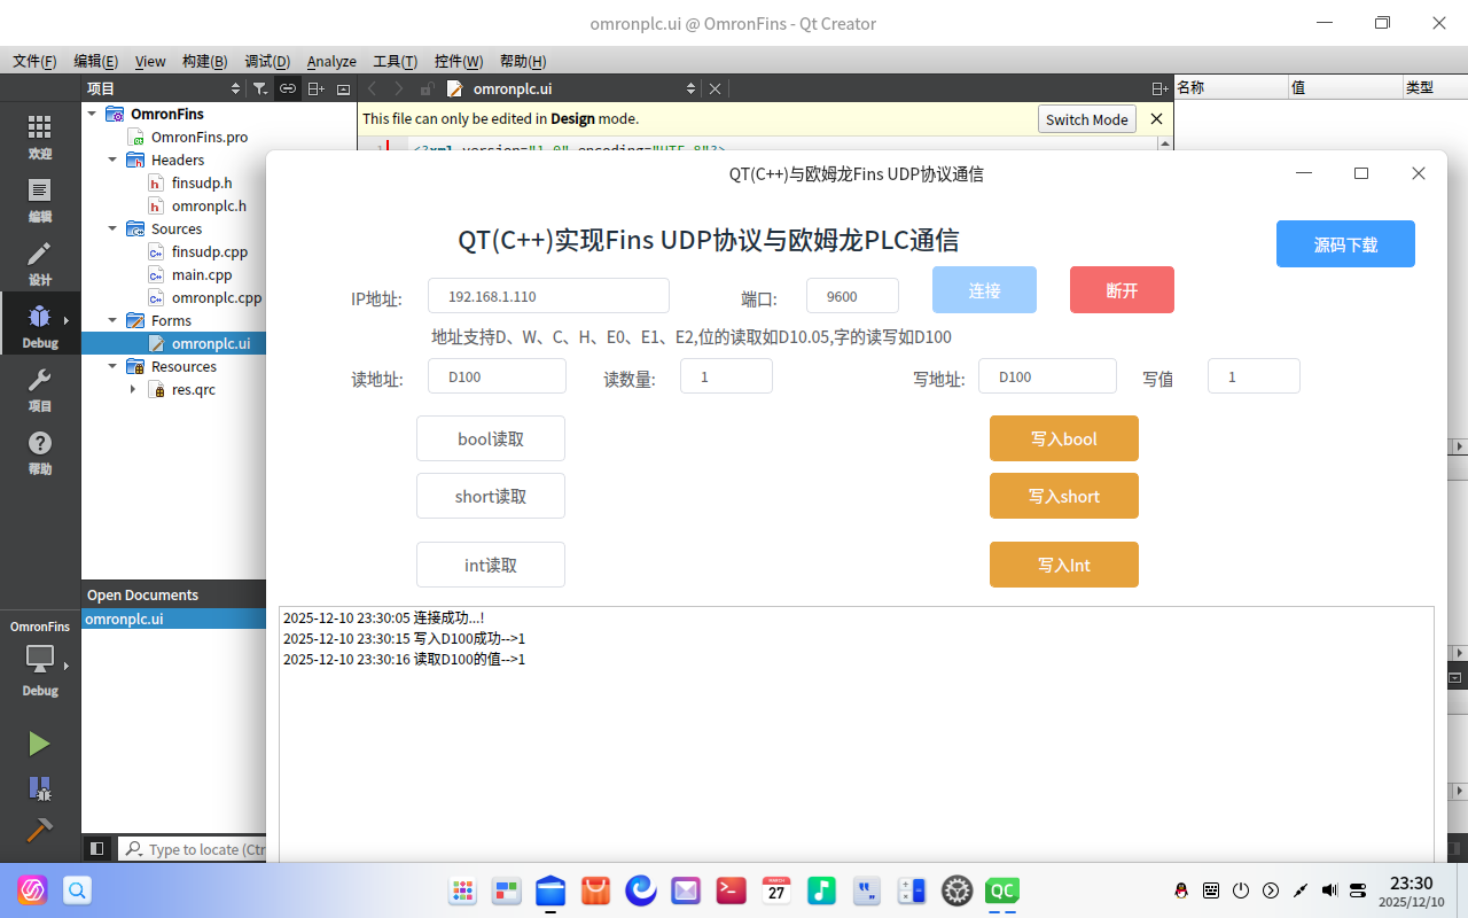
Task: Open the 编辑(E) menu
Action: (x=96, y=61)
